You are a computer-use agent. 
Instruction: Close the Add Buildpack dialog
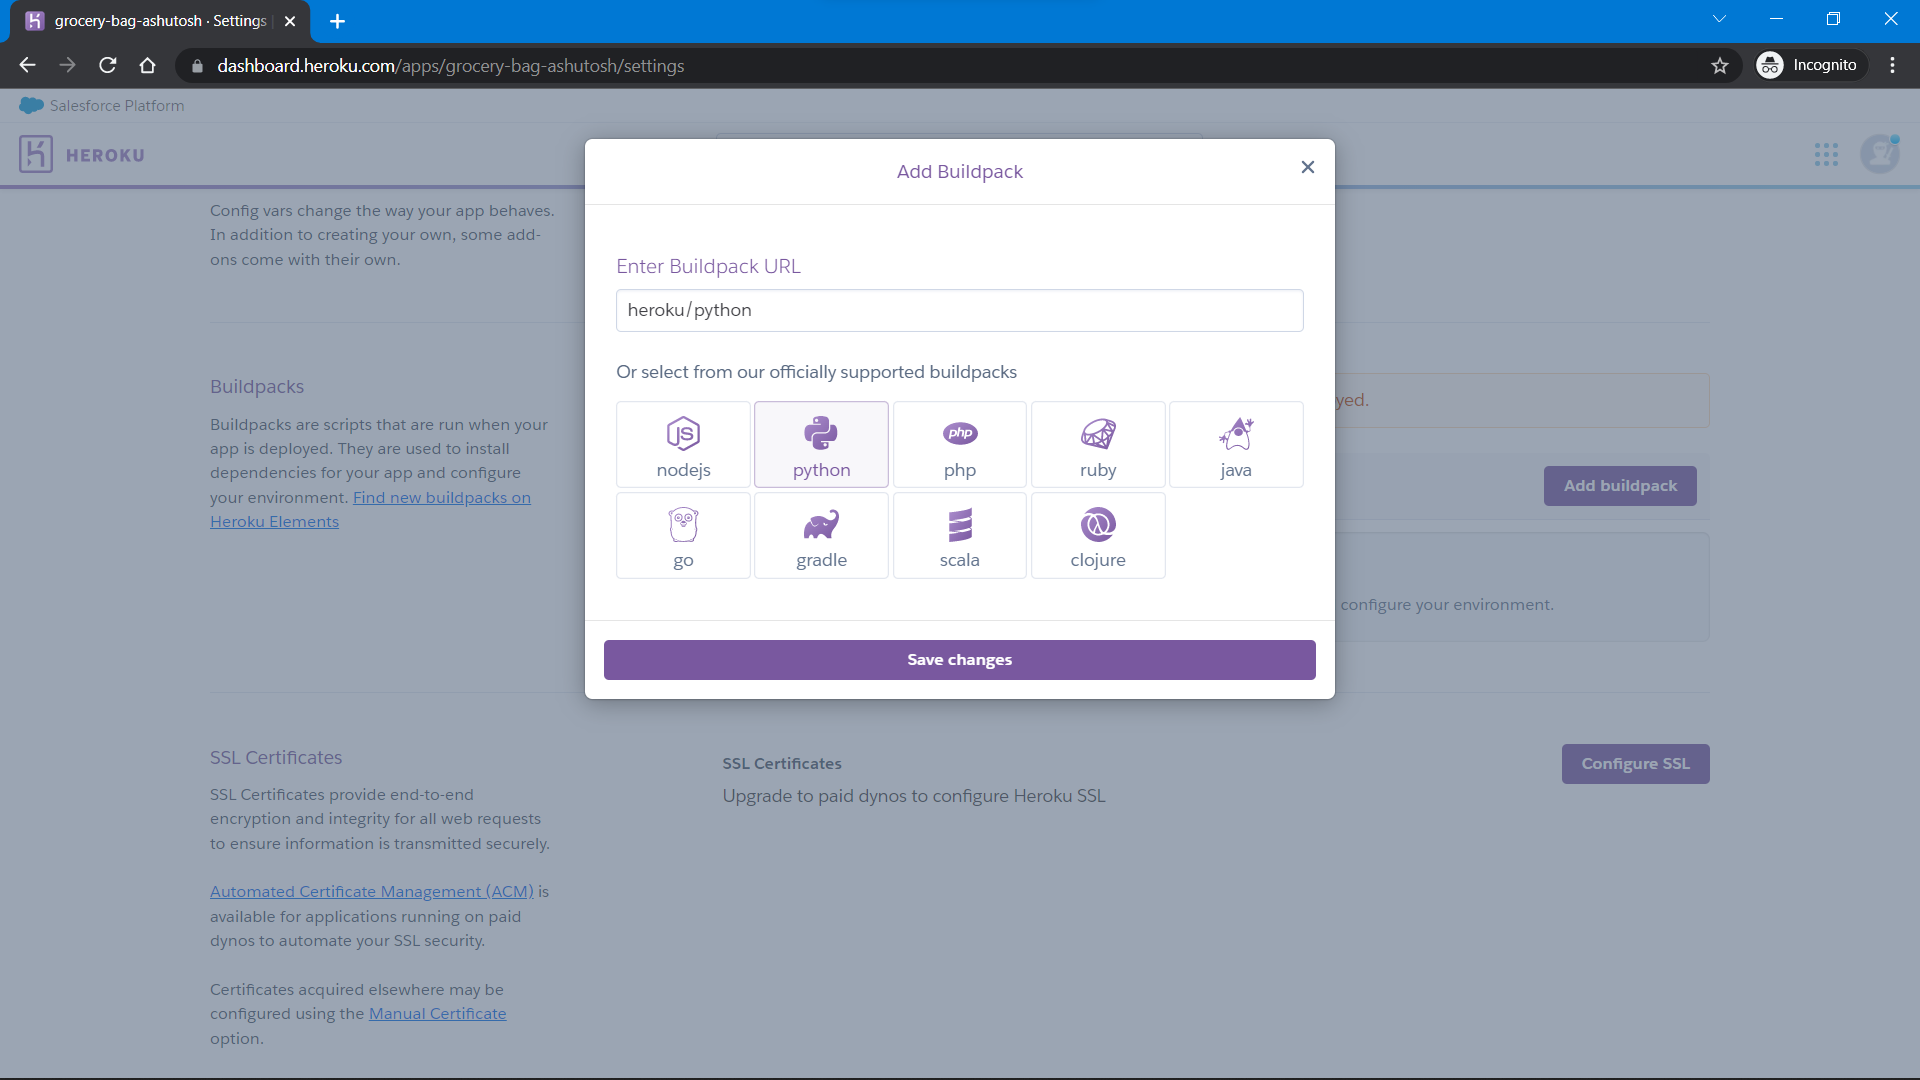click(x=1307, y=167)
